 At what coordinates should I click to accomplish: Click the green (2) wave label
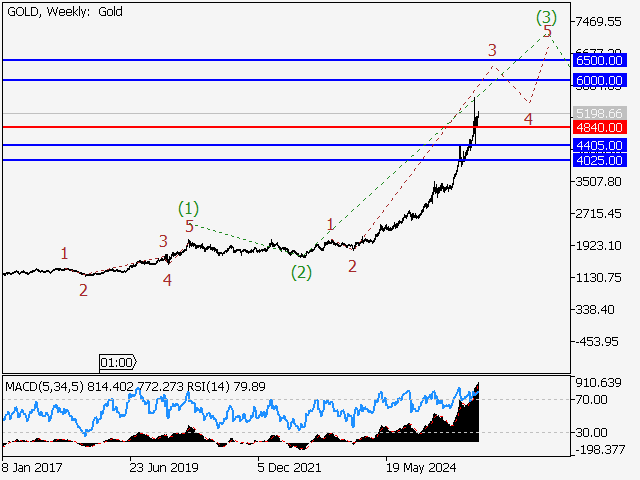(x=301, y=271)
